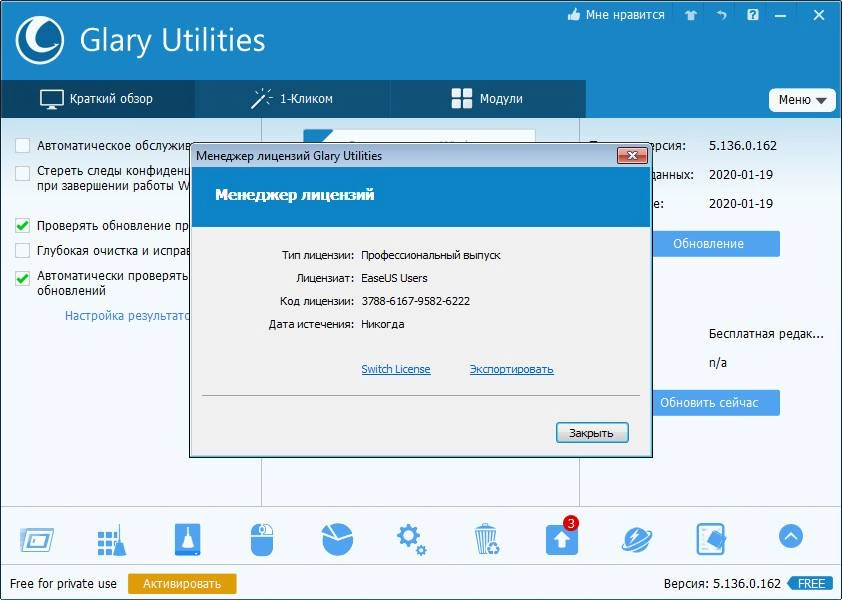The height and width of the screenshot is (600, 842).
Task: Open the Настройка результатов link
Action: (x=127, y=315)
